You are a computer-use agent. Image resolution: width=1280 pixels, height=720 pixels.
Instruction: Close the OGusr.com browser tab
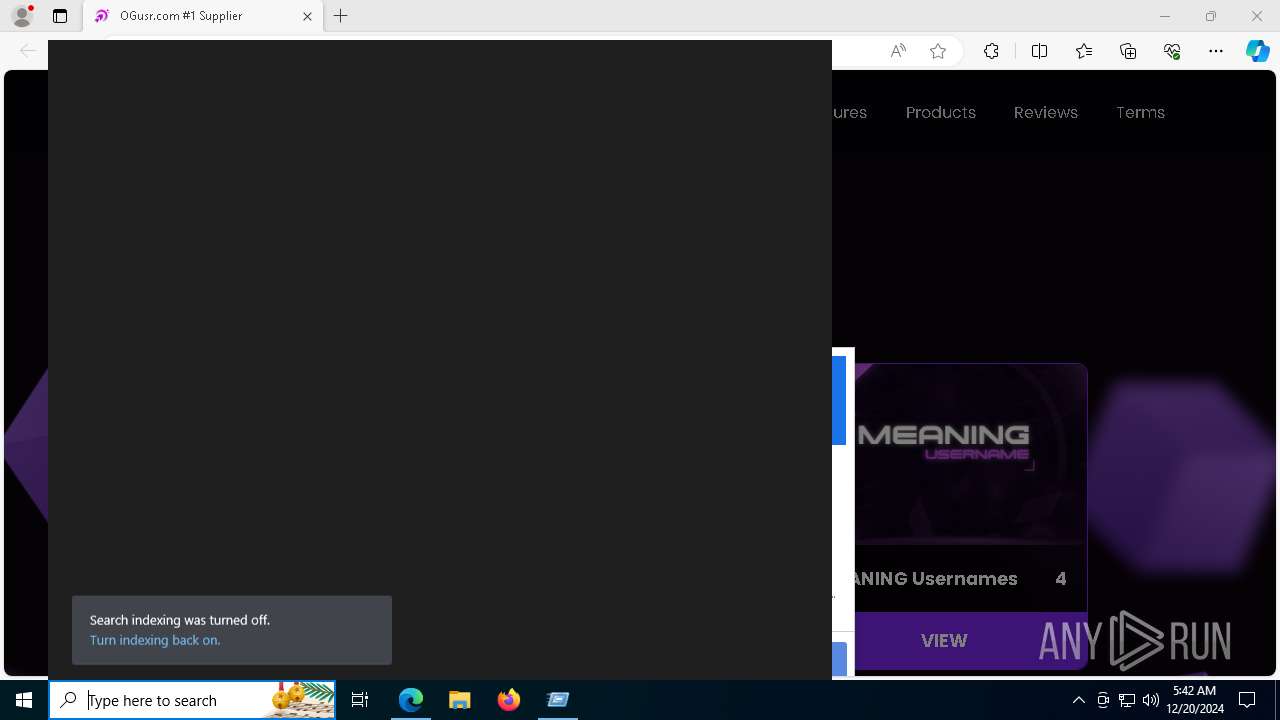tap(307, 16)
